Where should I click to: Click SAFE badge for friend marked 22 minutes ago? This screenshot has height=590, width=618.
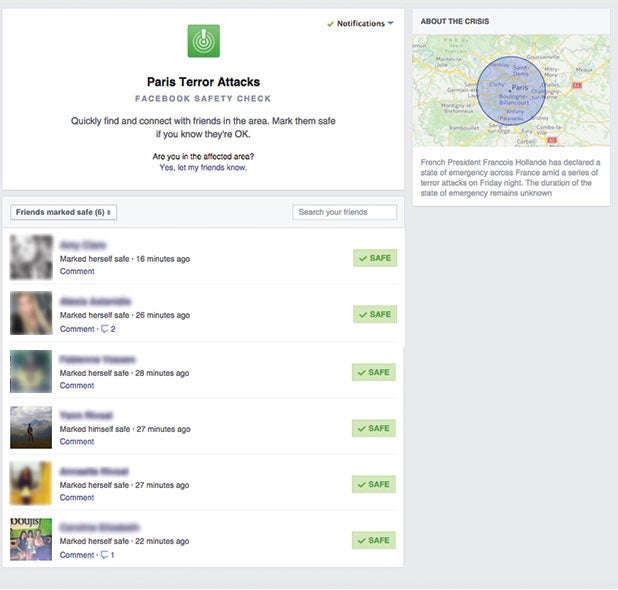374,540
